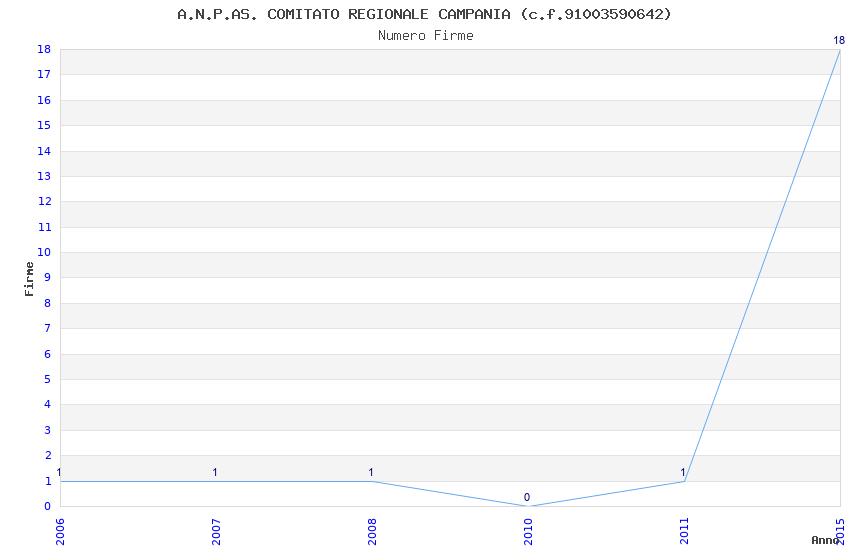
Task: Select the 2007 year label on x-axis
Action: click(x=216, y=532)
